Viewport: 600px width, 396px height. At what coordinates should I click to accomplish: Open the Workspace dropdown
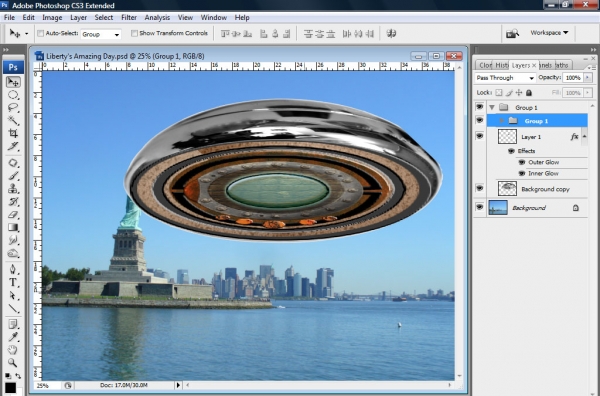click(549, 33)
